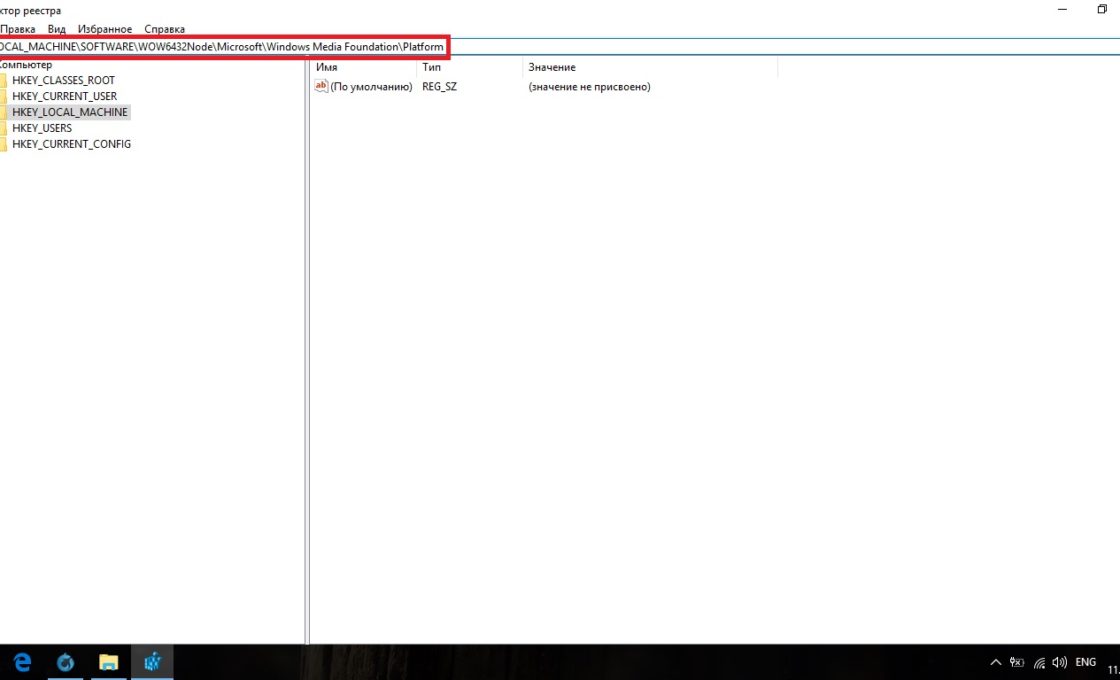Show hidden tray icons chevron

995,663
